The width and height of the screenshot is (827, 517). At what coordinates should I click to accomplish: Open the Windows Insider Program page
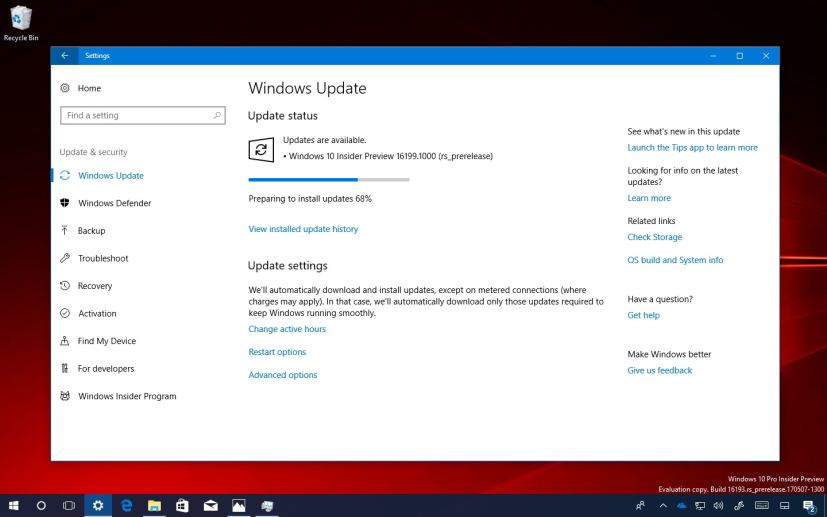coord(127,396)
